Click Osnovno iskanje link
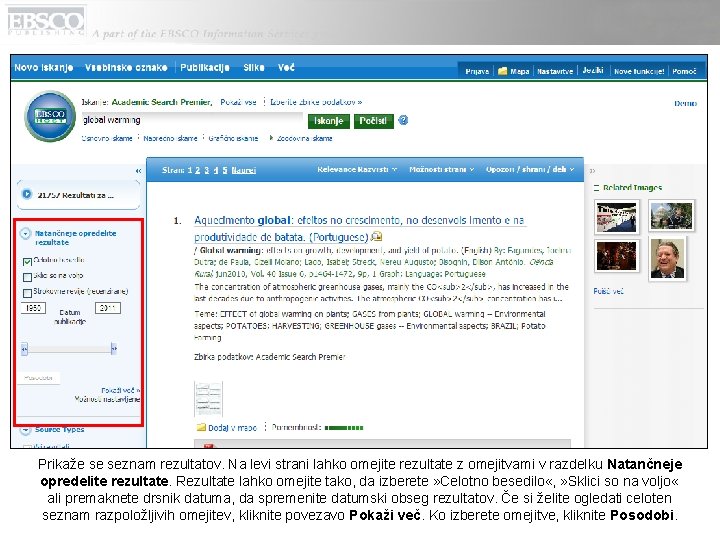 pyautogui.click(x=107, y=138)
